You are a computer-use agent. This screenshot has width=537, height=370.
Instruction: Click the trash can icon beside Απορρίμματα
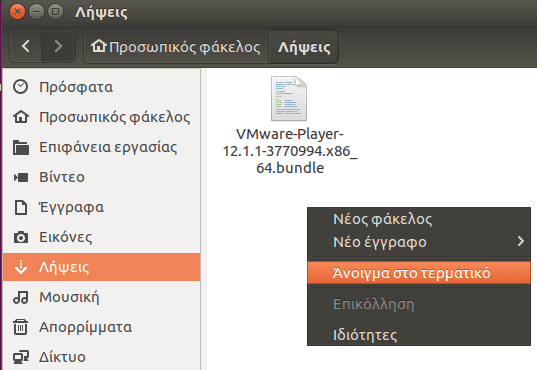pyautogui.click(x=21, y=327)
